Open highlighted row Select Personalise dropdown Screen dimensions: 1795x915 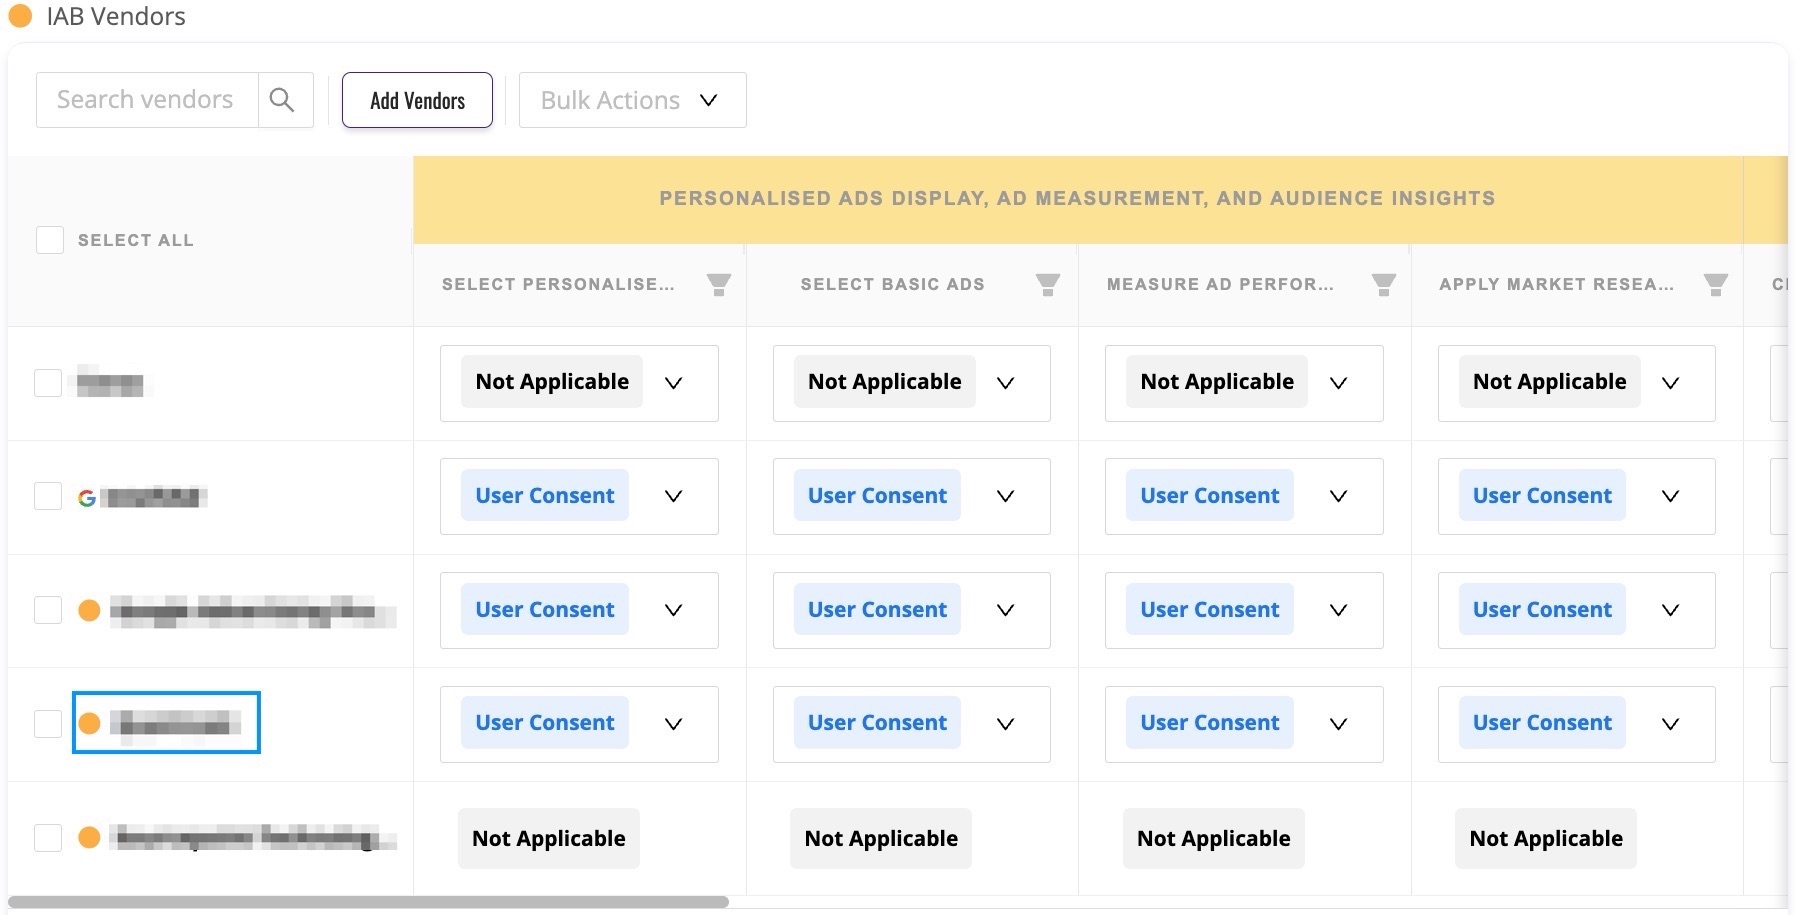coord(579,724)
